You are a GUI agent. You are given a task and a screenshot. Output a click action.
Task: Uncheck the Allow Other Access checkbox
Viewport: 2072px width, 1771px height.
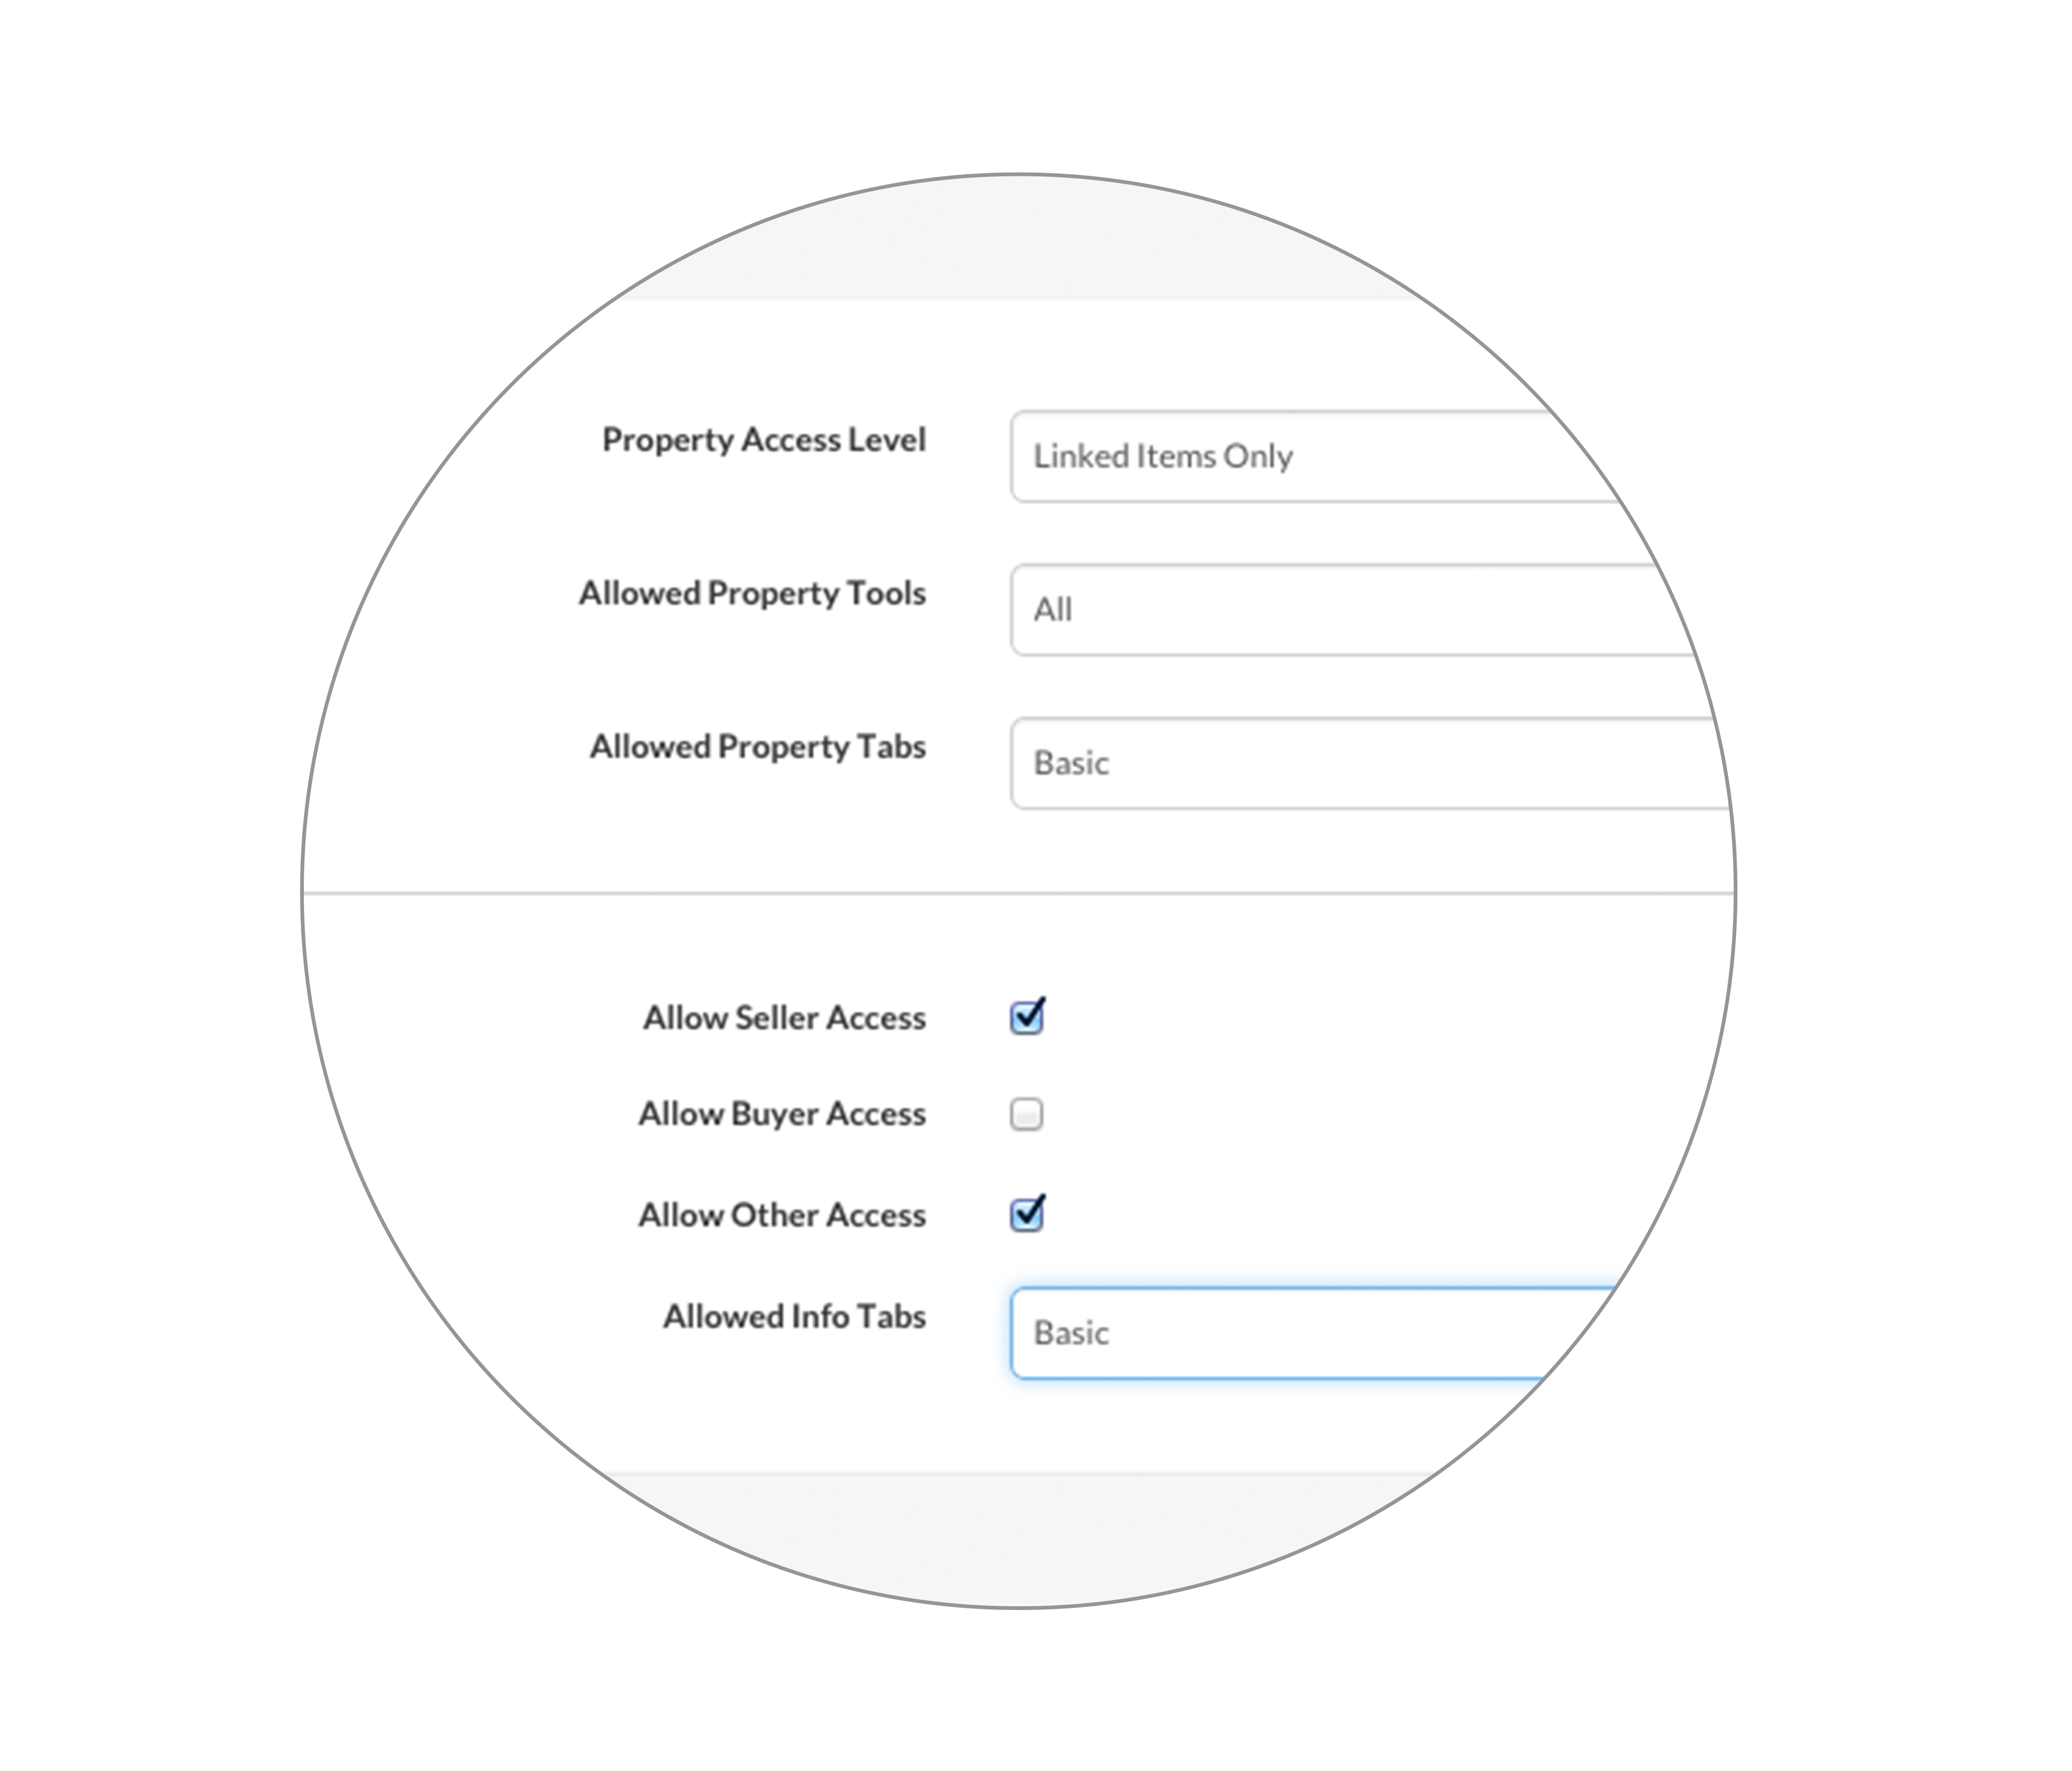point(1027,1214)
